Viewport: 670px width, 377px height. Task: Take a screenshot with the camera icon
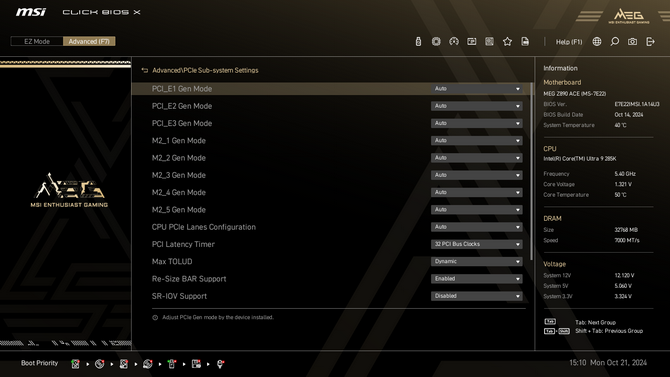pyautogui.click(x=632, y=41)
